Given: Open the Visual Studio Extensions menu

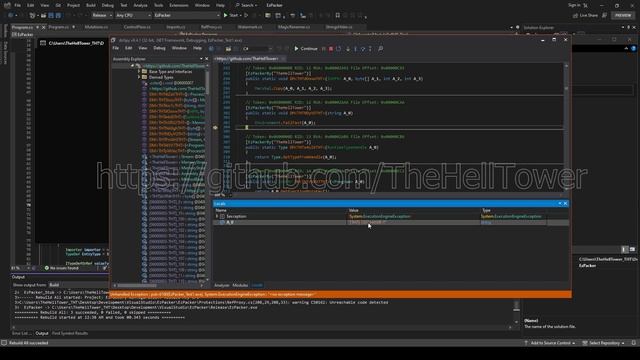Looking at the screenshot, I should pos(179,5).
